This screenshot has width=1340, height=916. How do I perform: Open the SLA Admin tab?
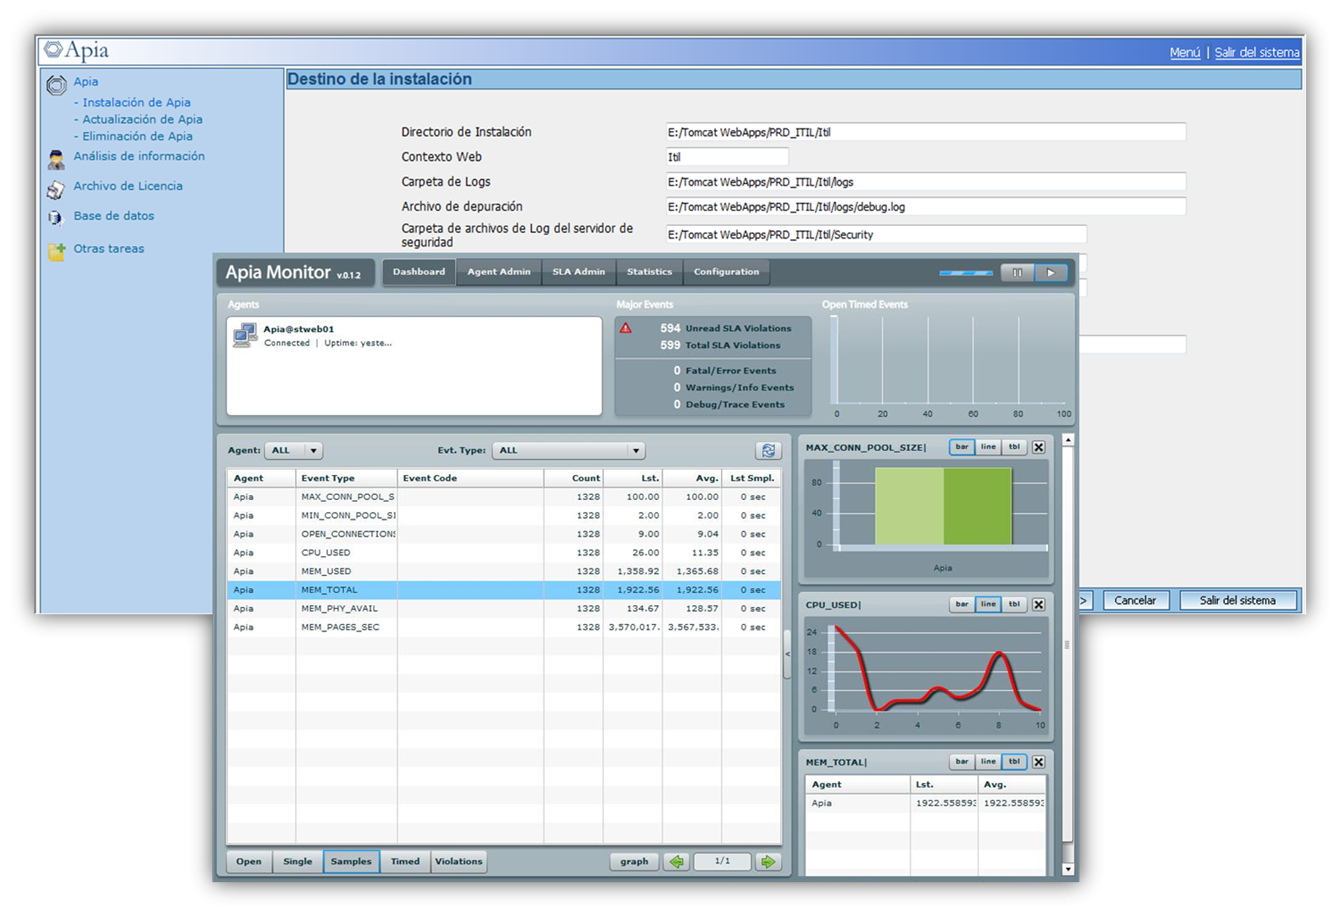[x=579, y=272]
